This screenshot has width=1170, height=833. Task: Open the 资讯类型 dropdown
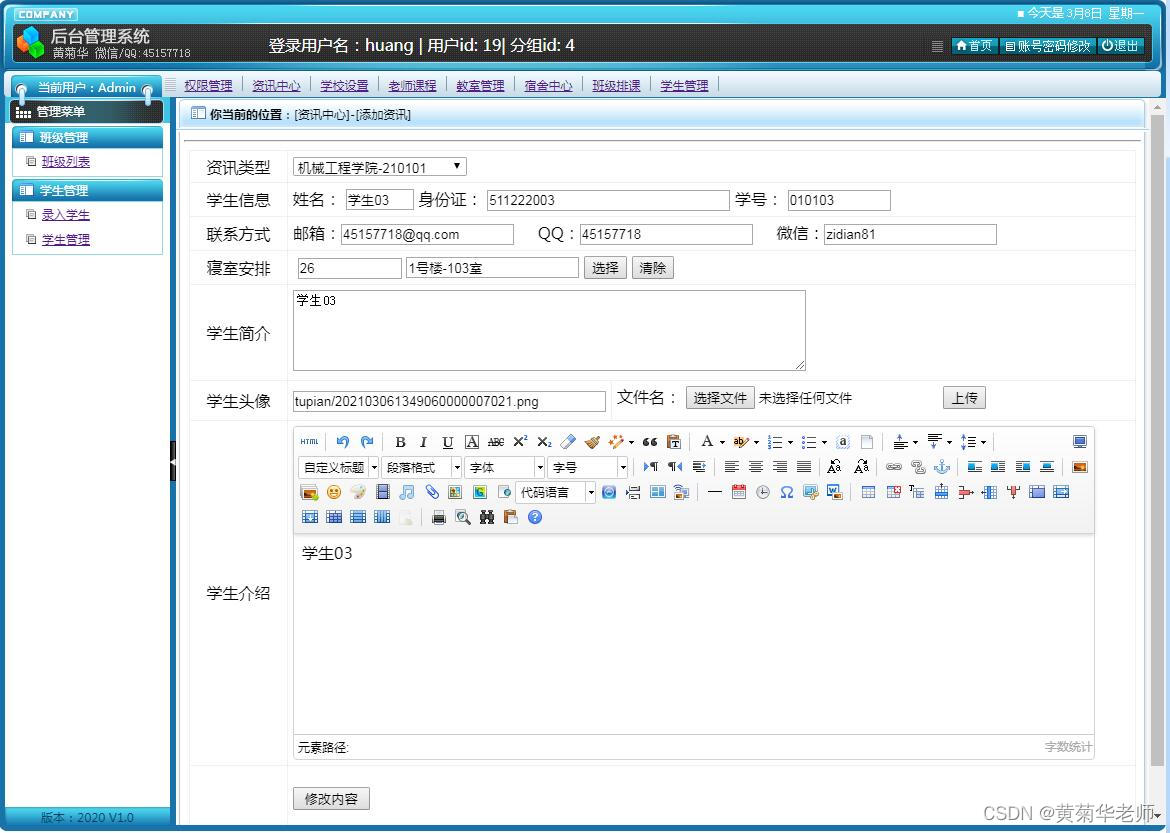(379, 167)
